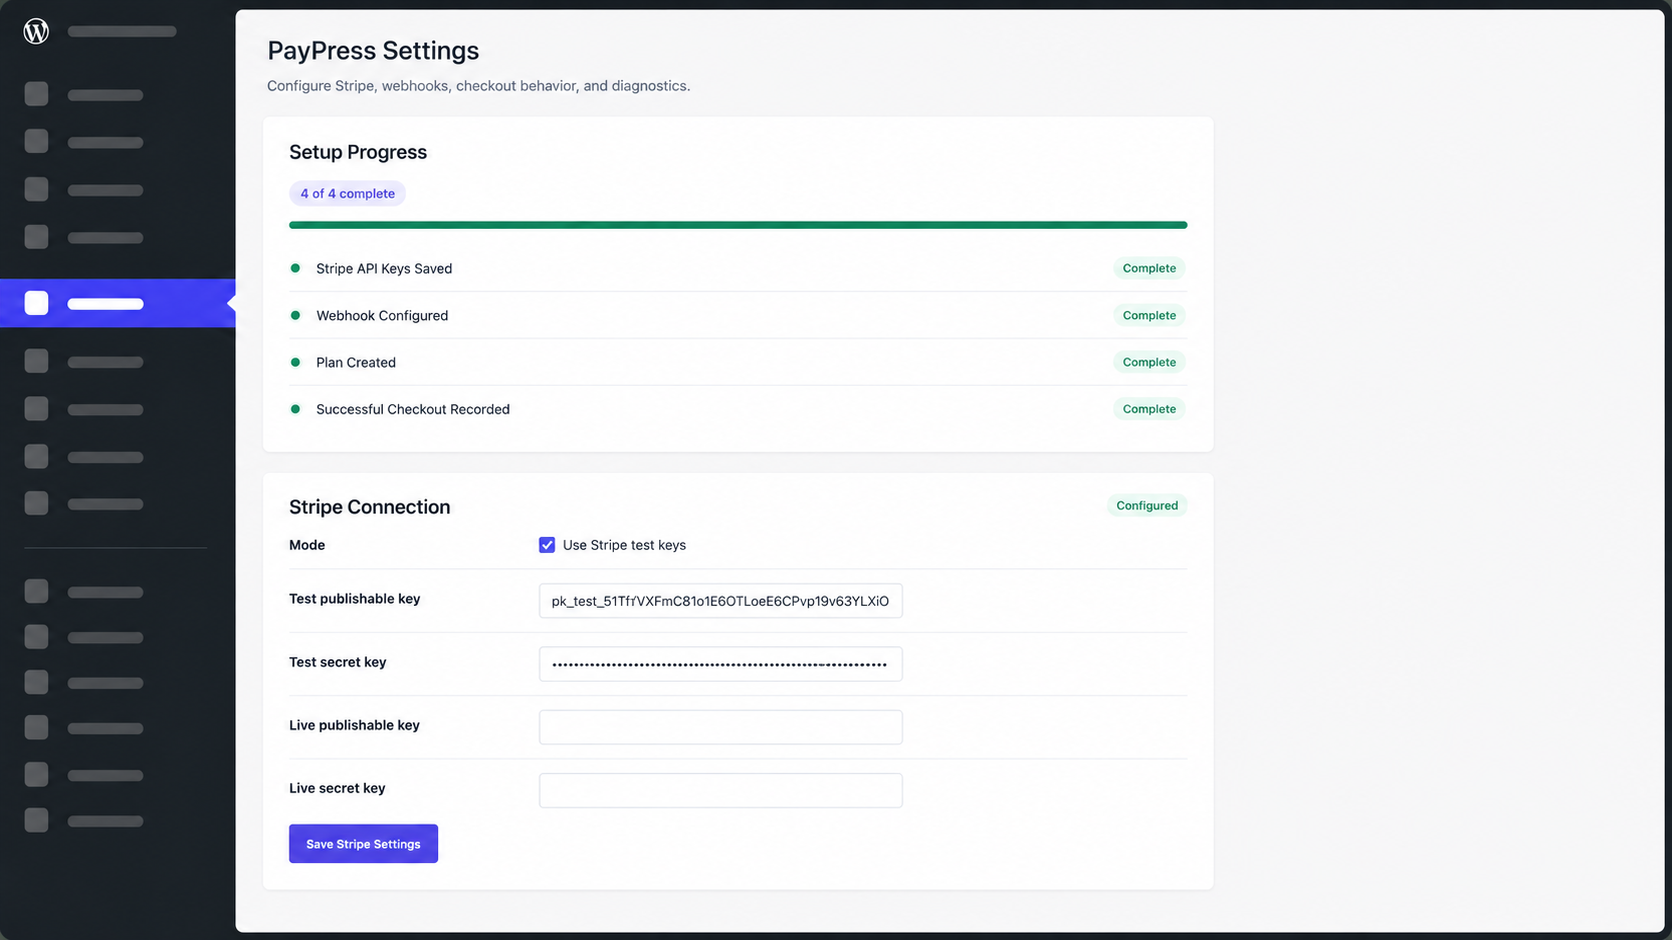Click the Stripe Connection heading

coord(369,507)
